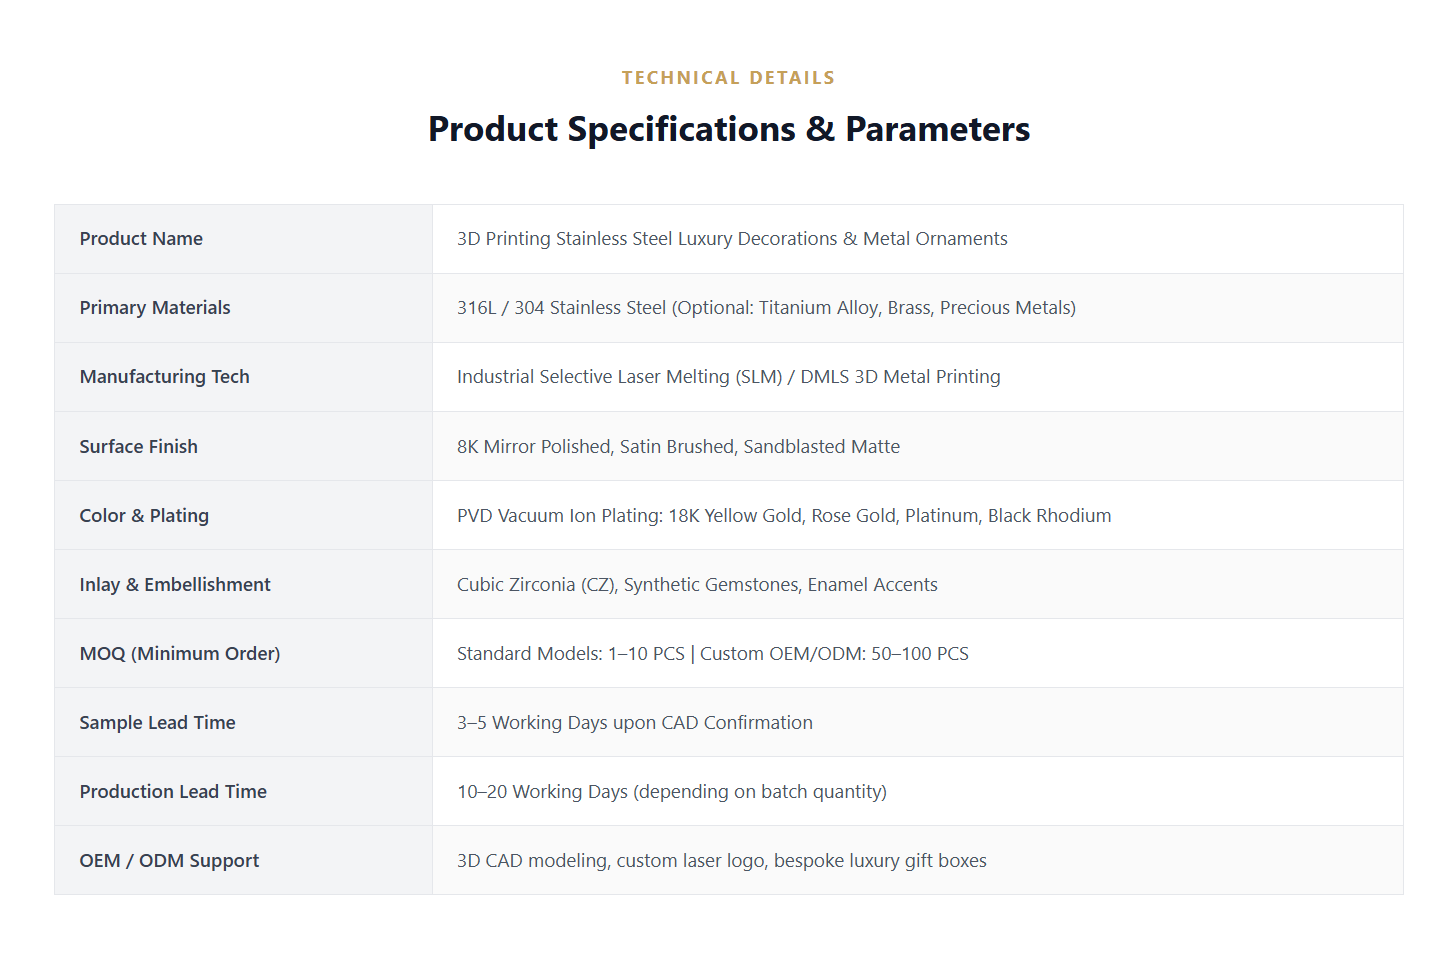Select the 'Surface Finish' label cell
Viewport: 1455px width, 957px height.
click(x=243, y=446)
